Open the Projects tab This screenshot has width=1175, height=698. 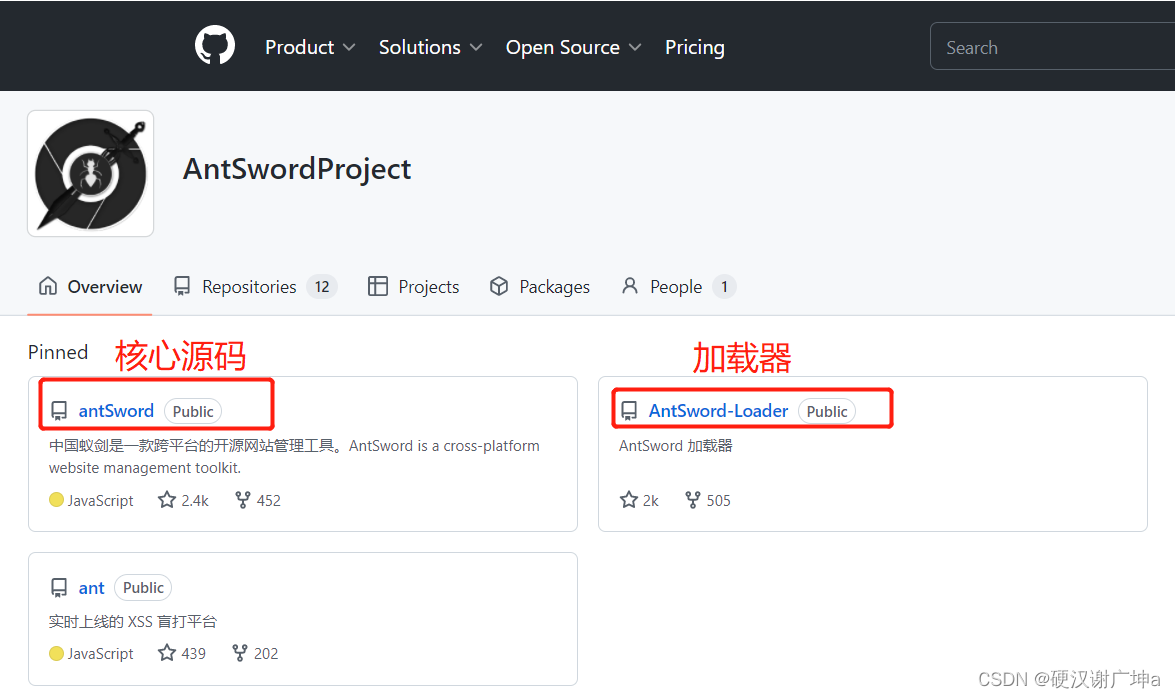(x=413, y=286)
